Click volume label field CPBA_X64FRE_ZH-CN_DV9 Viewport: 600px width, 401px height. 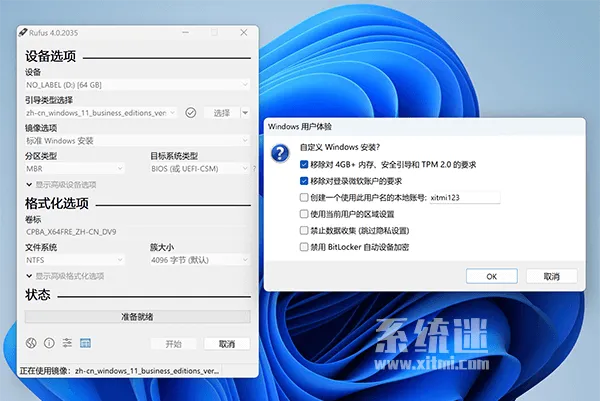click(x=137, y=232)
